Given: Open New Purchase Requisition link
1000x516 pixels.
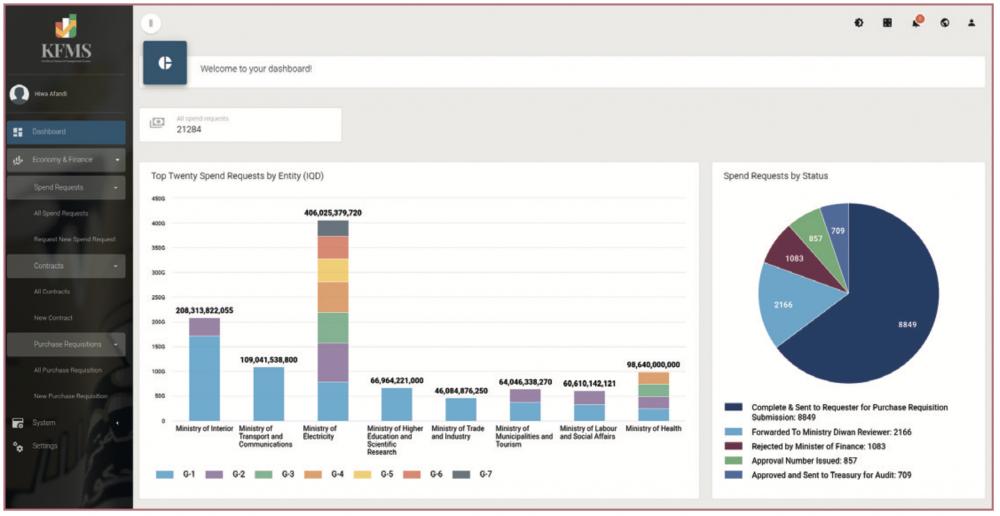Looking at the screenshot, I should 70,396.
